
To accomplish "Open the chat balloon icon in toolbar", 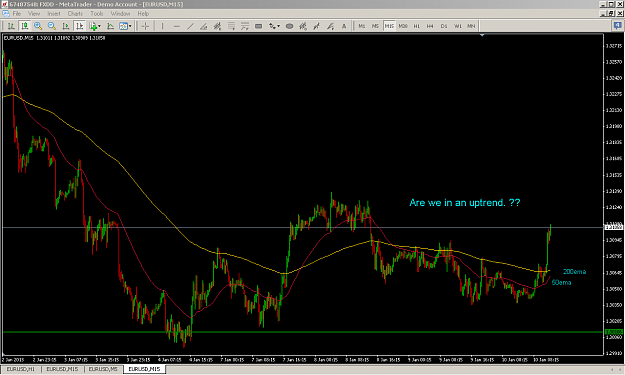I will (x=618, y=26).
